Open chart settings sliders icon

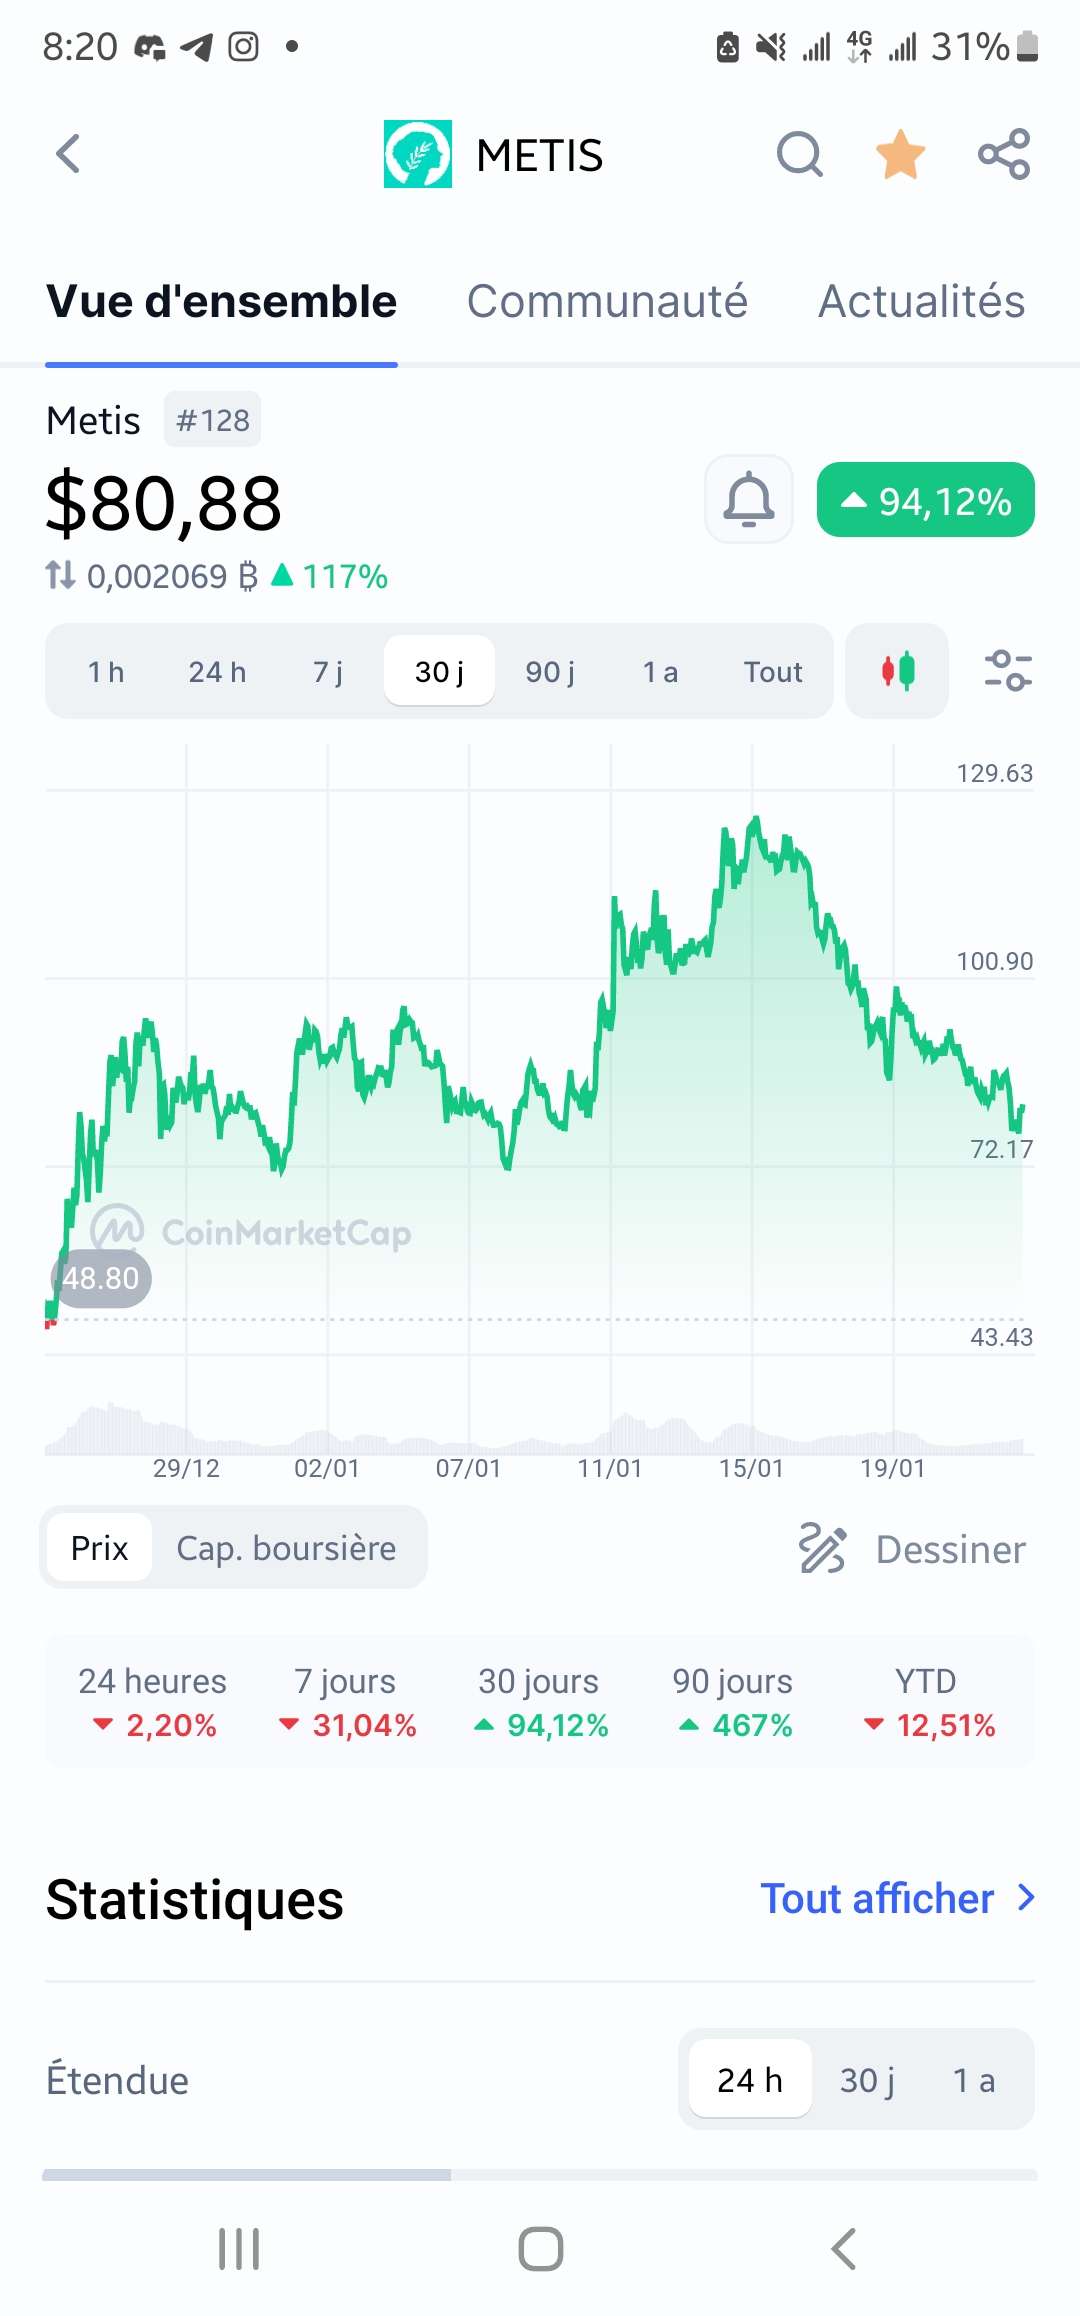pyautogui.click(x=1008, y=671)
